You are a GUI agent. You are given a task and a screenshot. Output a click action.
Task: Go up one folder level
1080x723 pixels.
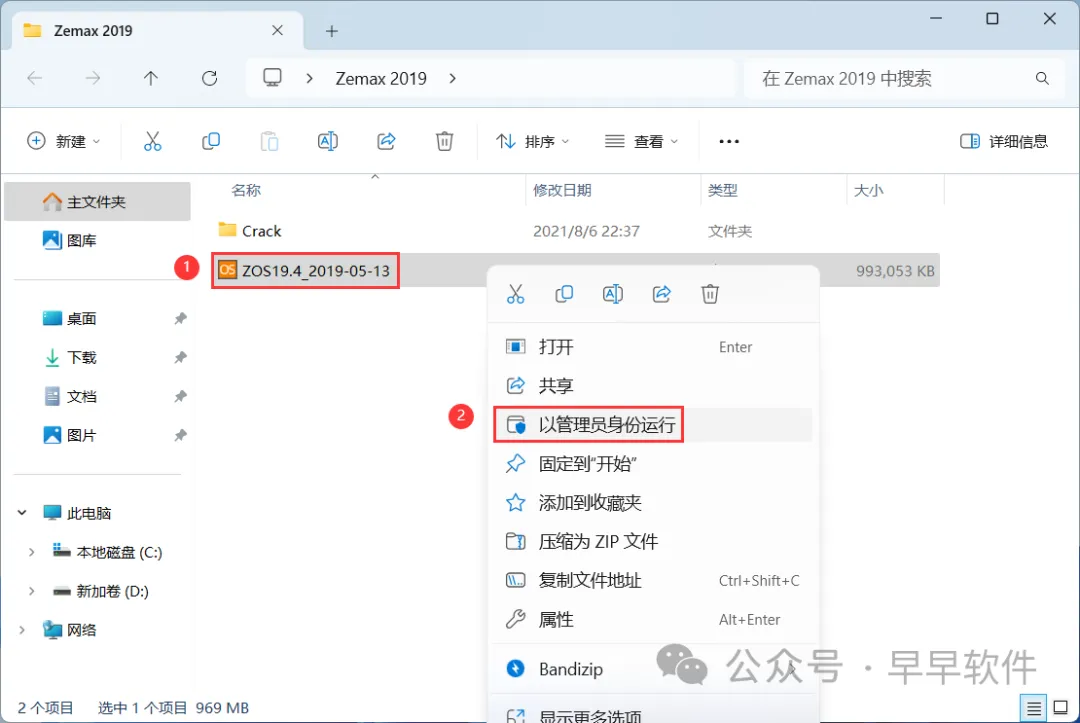coord(151,78)
